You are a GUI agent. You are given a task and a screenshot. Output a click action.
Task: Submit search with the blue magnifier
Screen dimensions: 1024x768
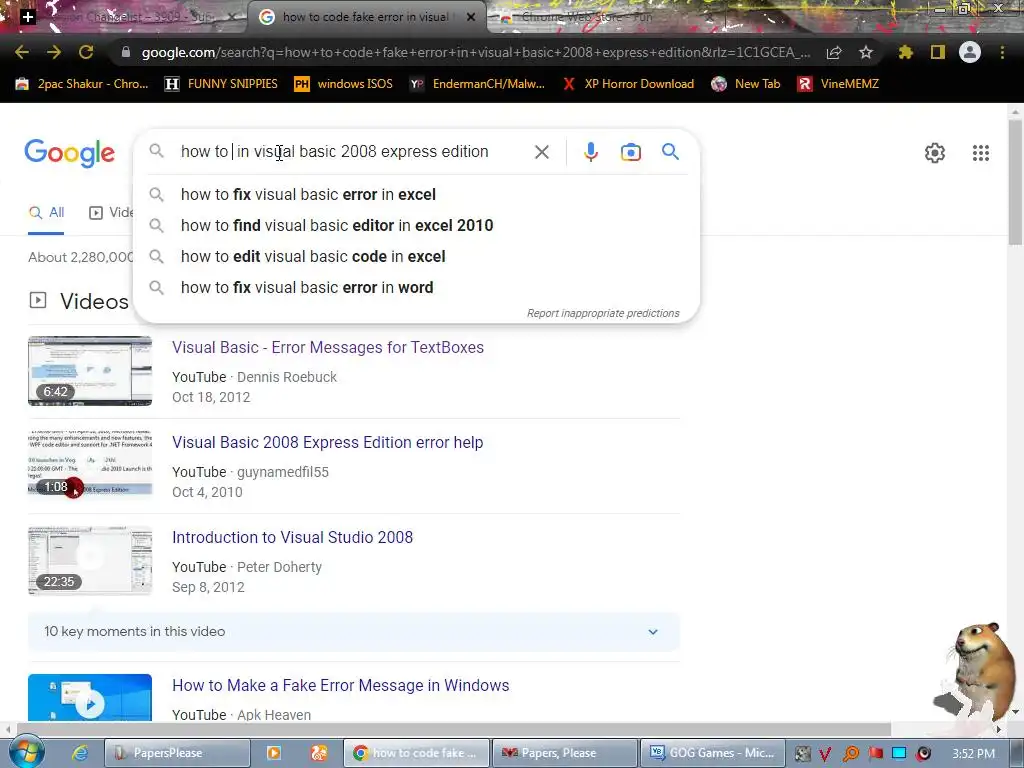[670, 152]
